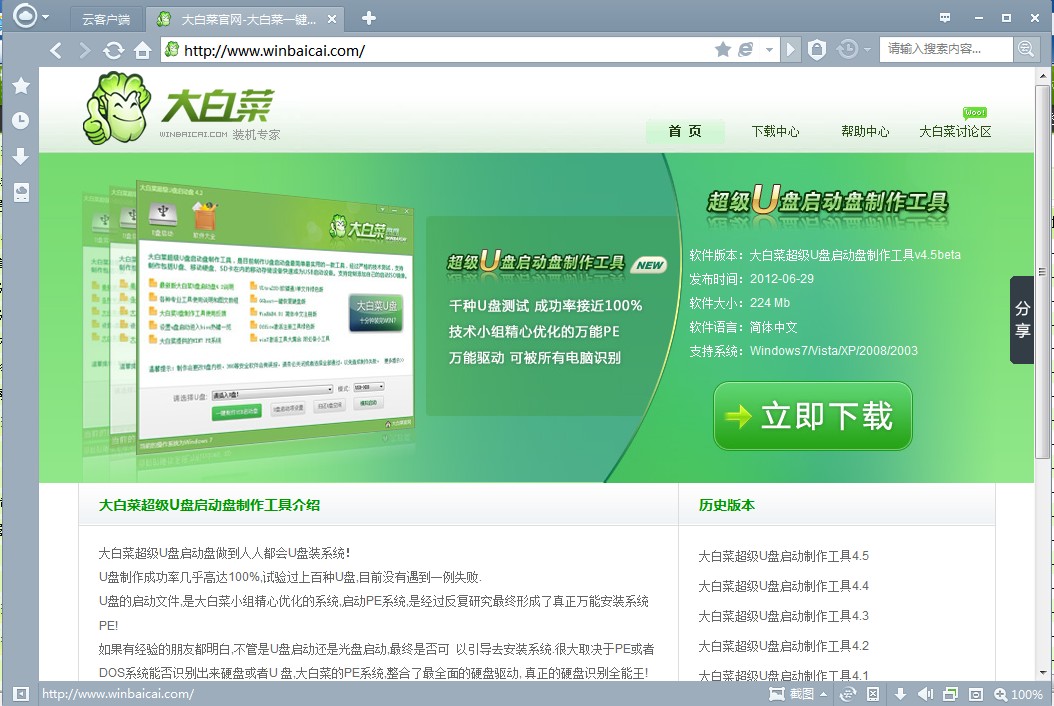Click the search magnifier button
Image resolution: width=1054 pixels, height=706 pixels.
pyautogui.click(x=1026, y=49)
